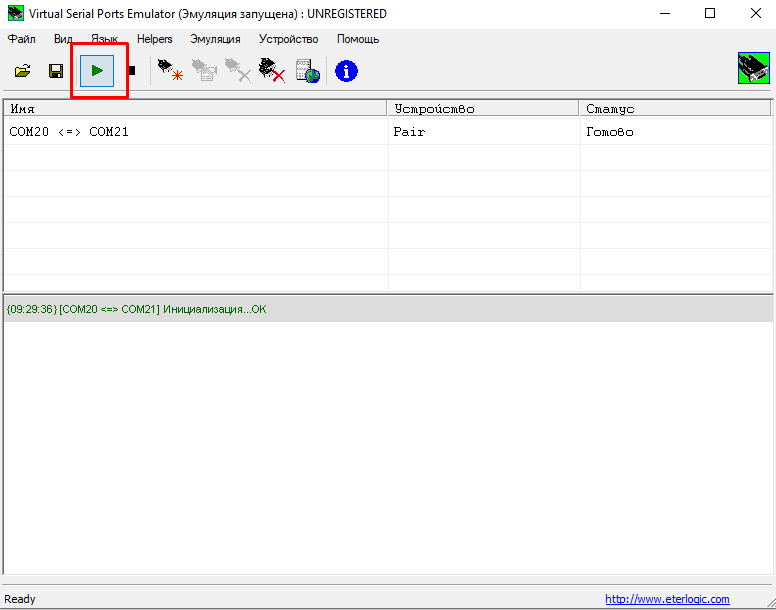Delete all devices icon with red X
776x610 pixels.
[x=272, y=70]
